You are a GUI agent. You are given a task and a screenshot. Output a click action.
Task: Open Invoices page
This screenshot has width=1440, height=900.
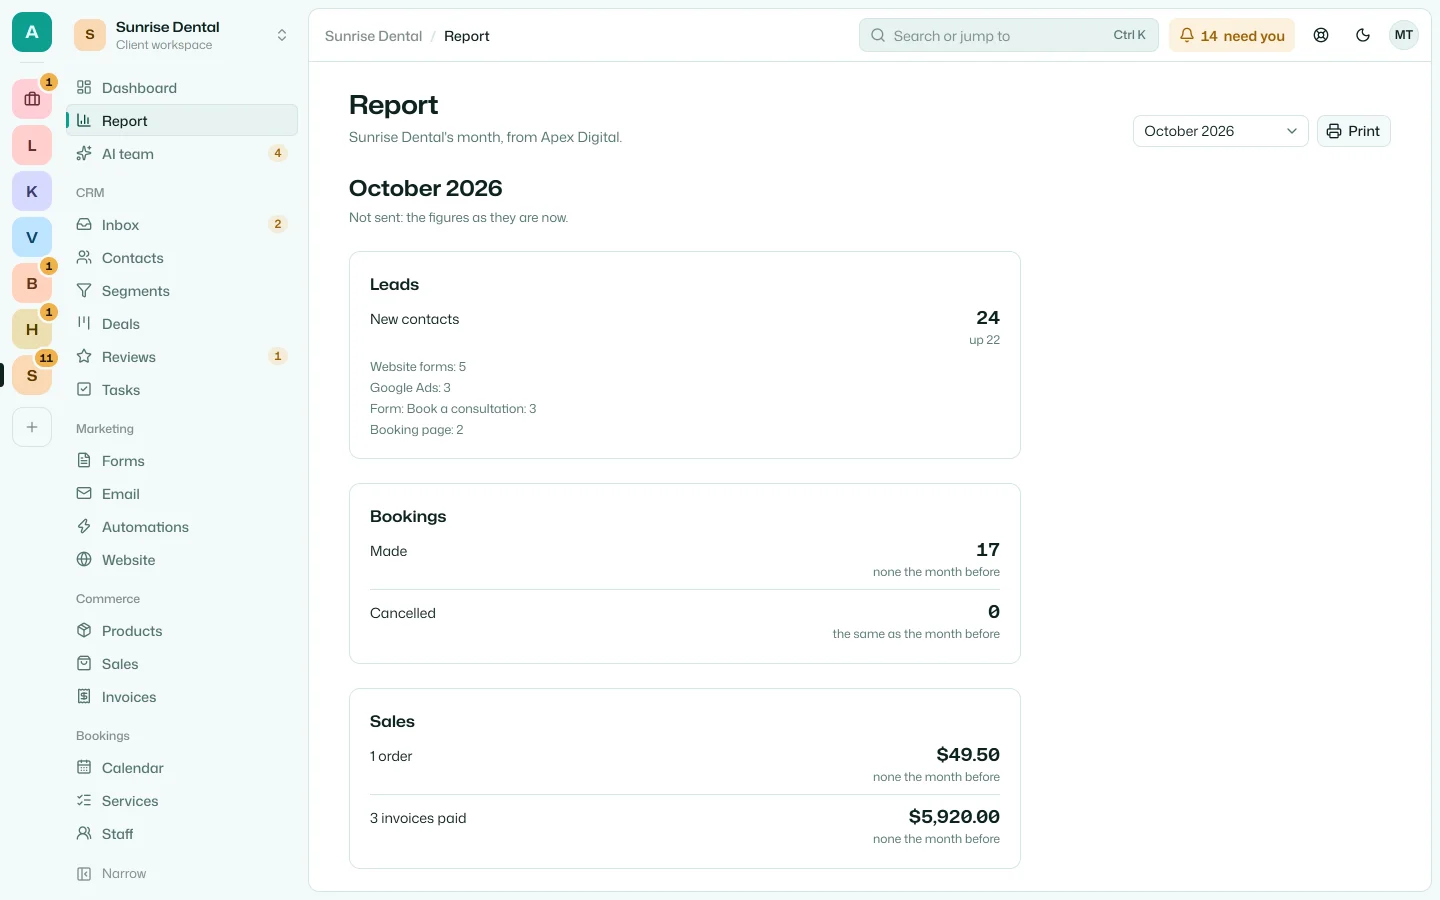(x=182, y=697)
